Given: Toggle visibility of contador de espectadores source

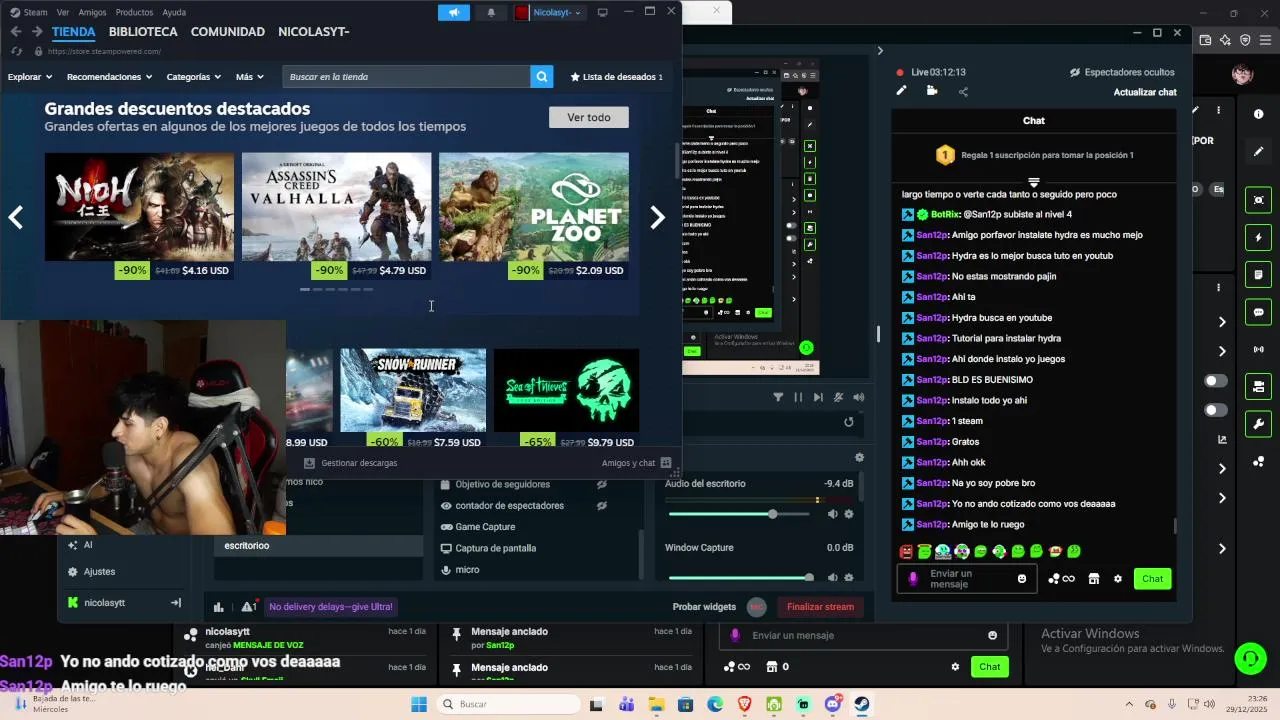Looking at the screenshot, I should click(x=602, y=505).
